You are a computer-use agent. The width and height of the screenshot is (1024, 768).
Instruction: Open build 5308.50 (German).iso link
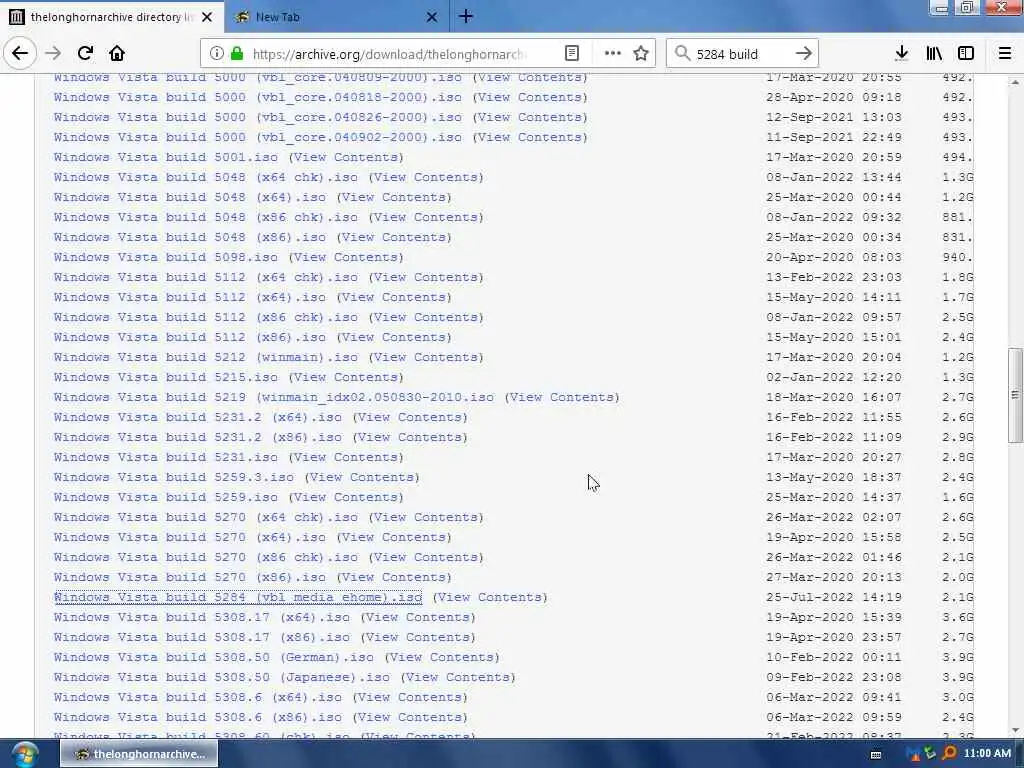[214, 657]
